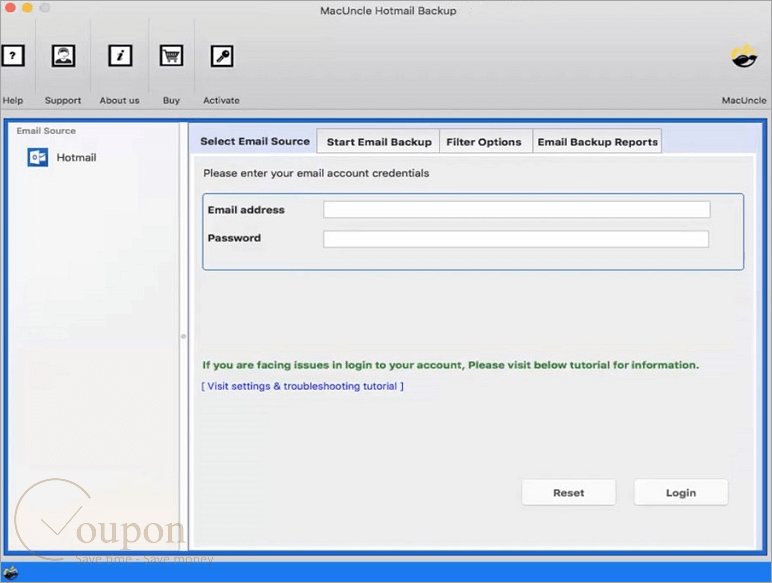The image size is (772, 583).
Task: Open the Email Backup Reports tab
Action: pos(597,142)
